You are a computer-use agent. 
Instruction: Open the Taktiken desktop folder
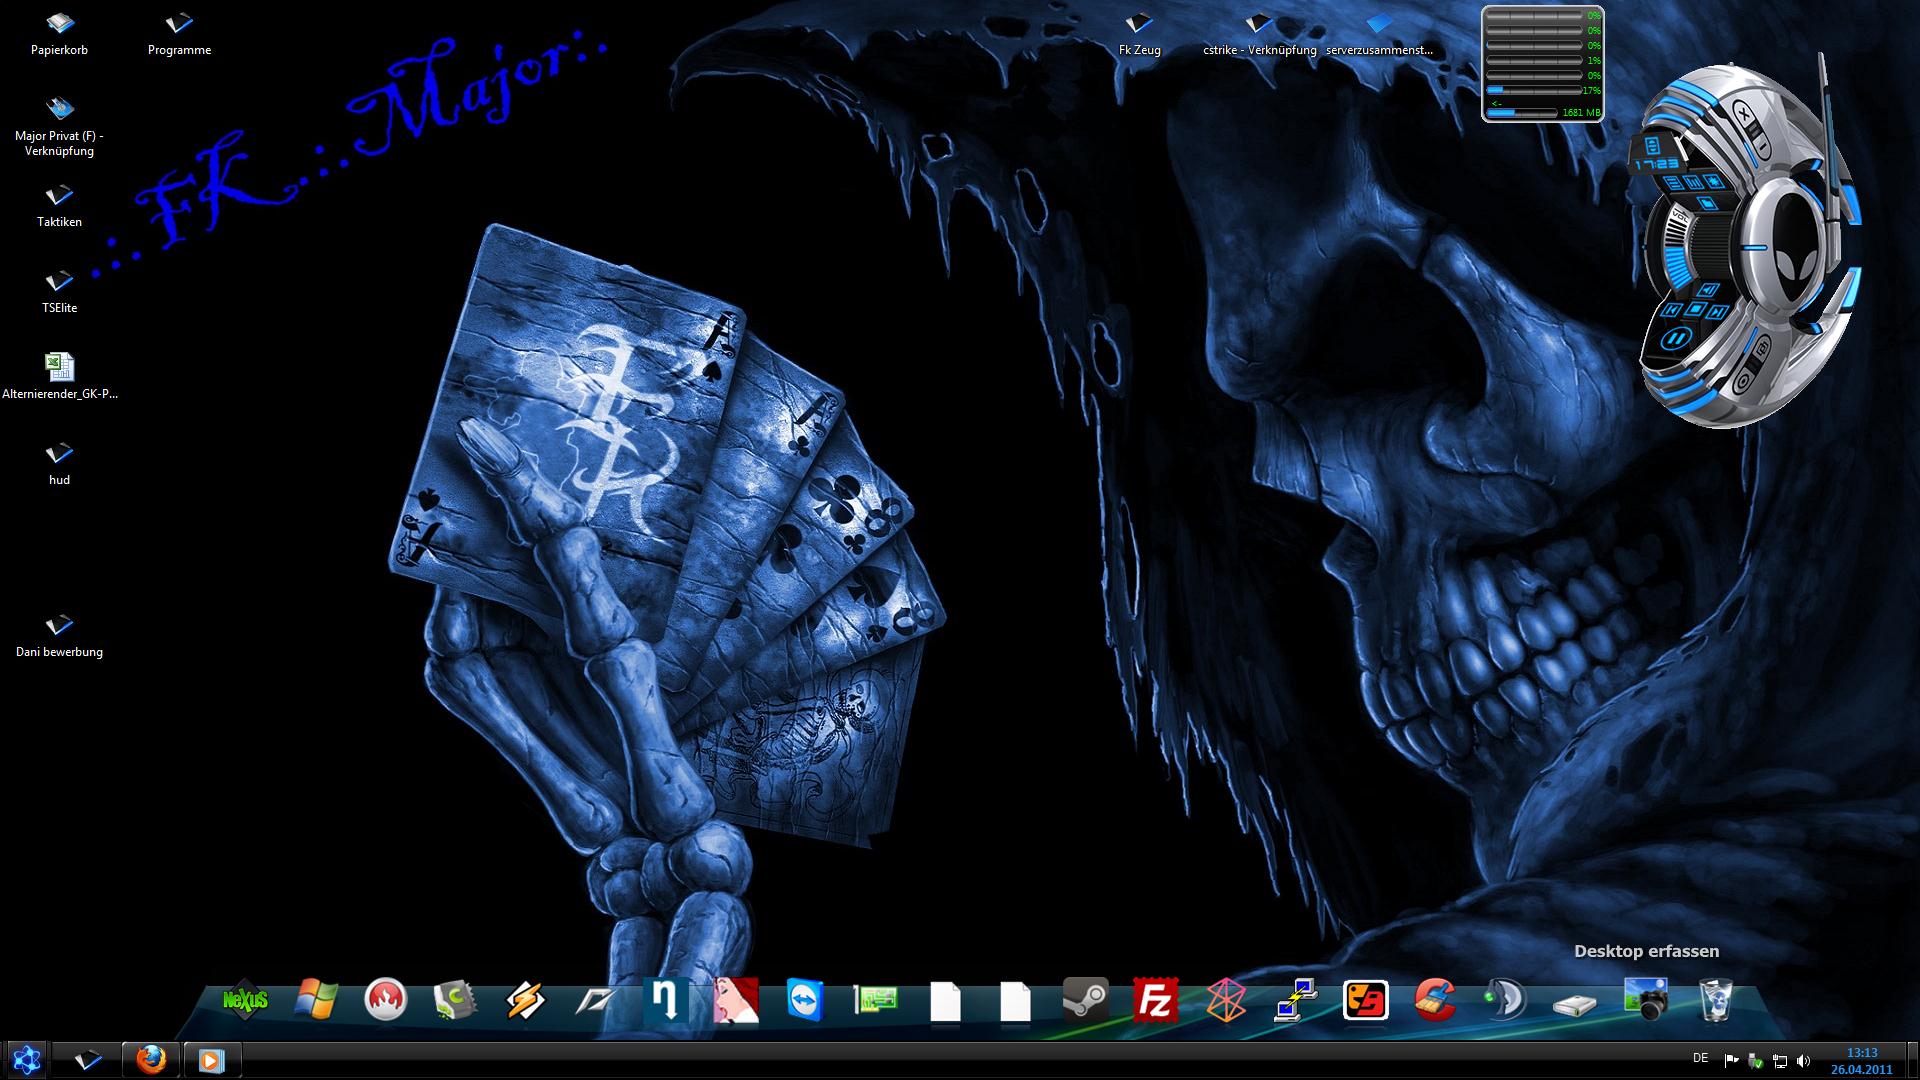tap(59, 206)
